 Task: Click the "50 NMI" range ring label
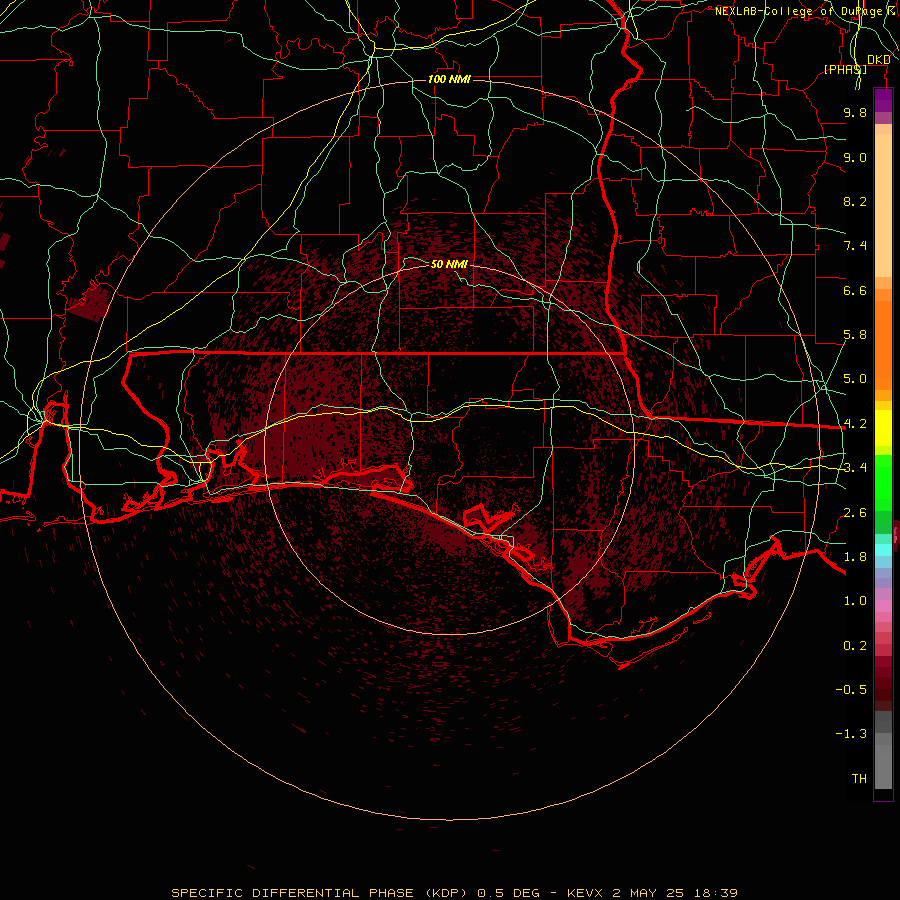[449, 264]
